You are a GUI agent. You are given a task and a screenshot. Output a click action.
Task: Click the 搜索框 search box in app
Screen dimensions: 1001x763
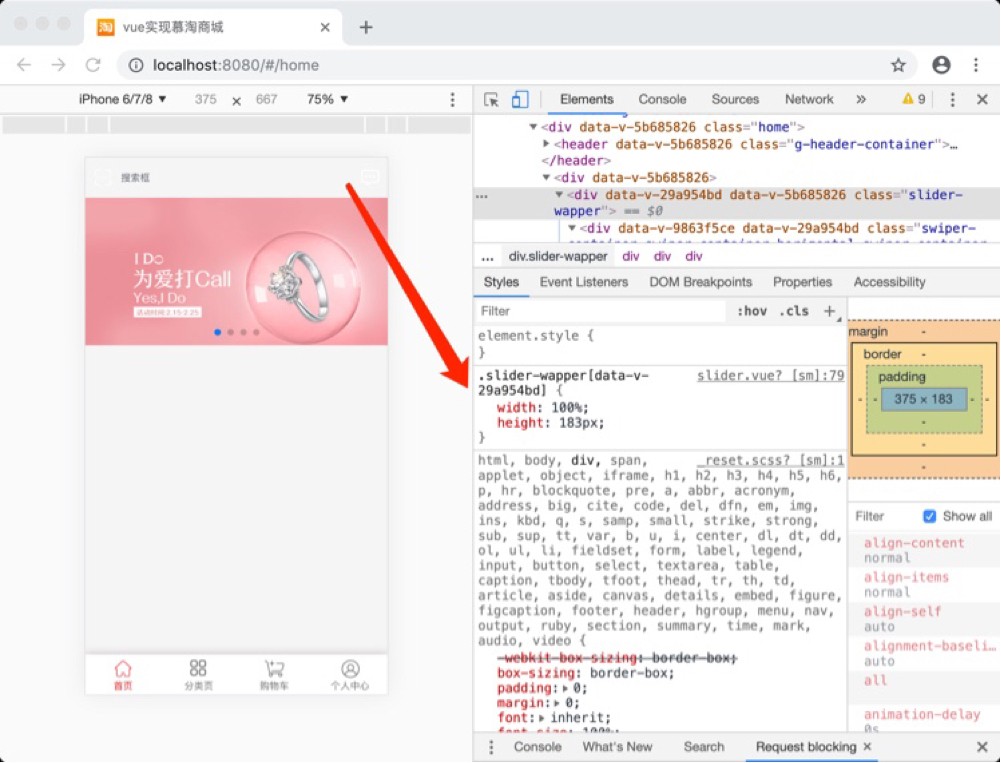(x=135, y=178)
